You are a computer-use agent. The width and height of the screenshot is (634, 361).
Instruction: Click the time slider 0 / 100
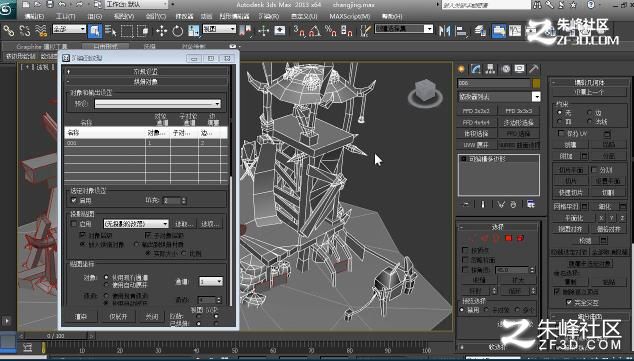55,336
